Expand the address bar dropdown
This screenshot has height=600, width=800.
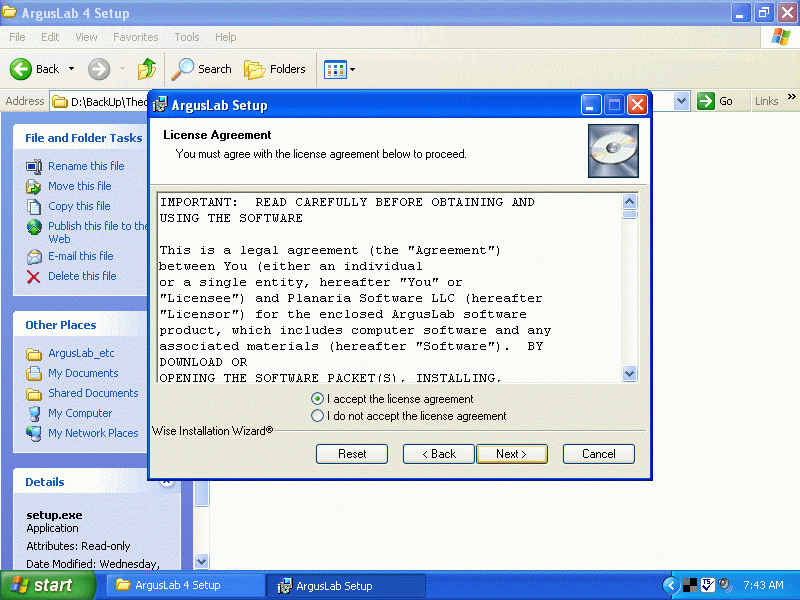click(681, 101)
